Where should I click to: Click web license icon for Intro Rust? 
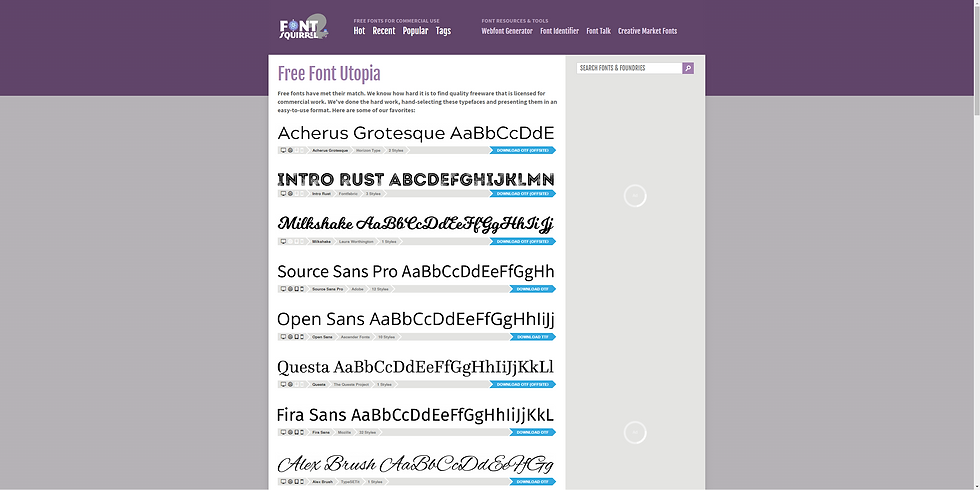coord(290,194)
